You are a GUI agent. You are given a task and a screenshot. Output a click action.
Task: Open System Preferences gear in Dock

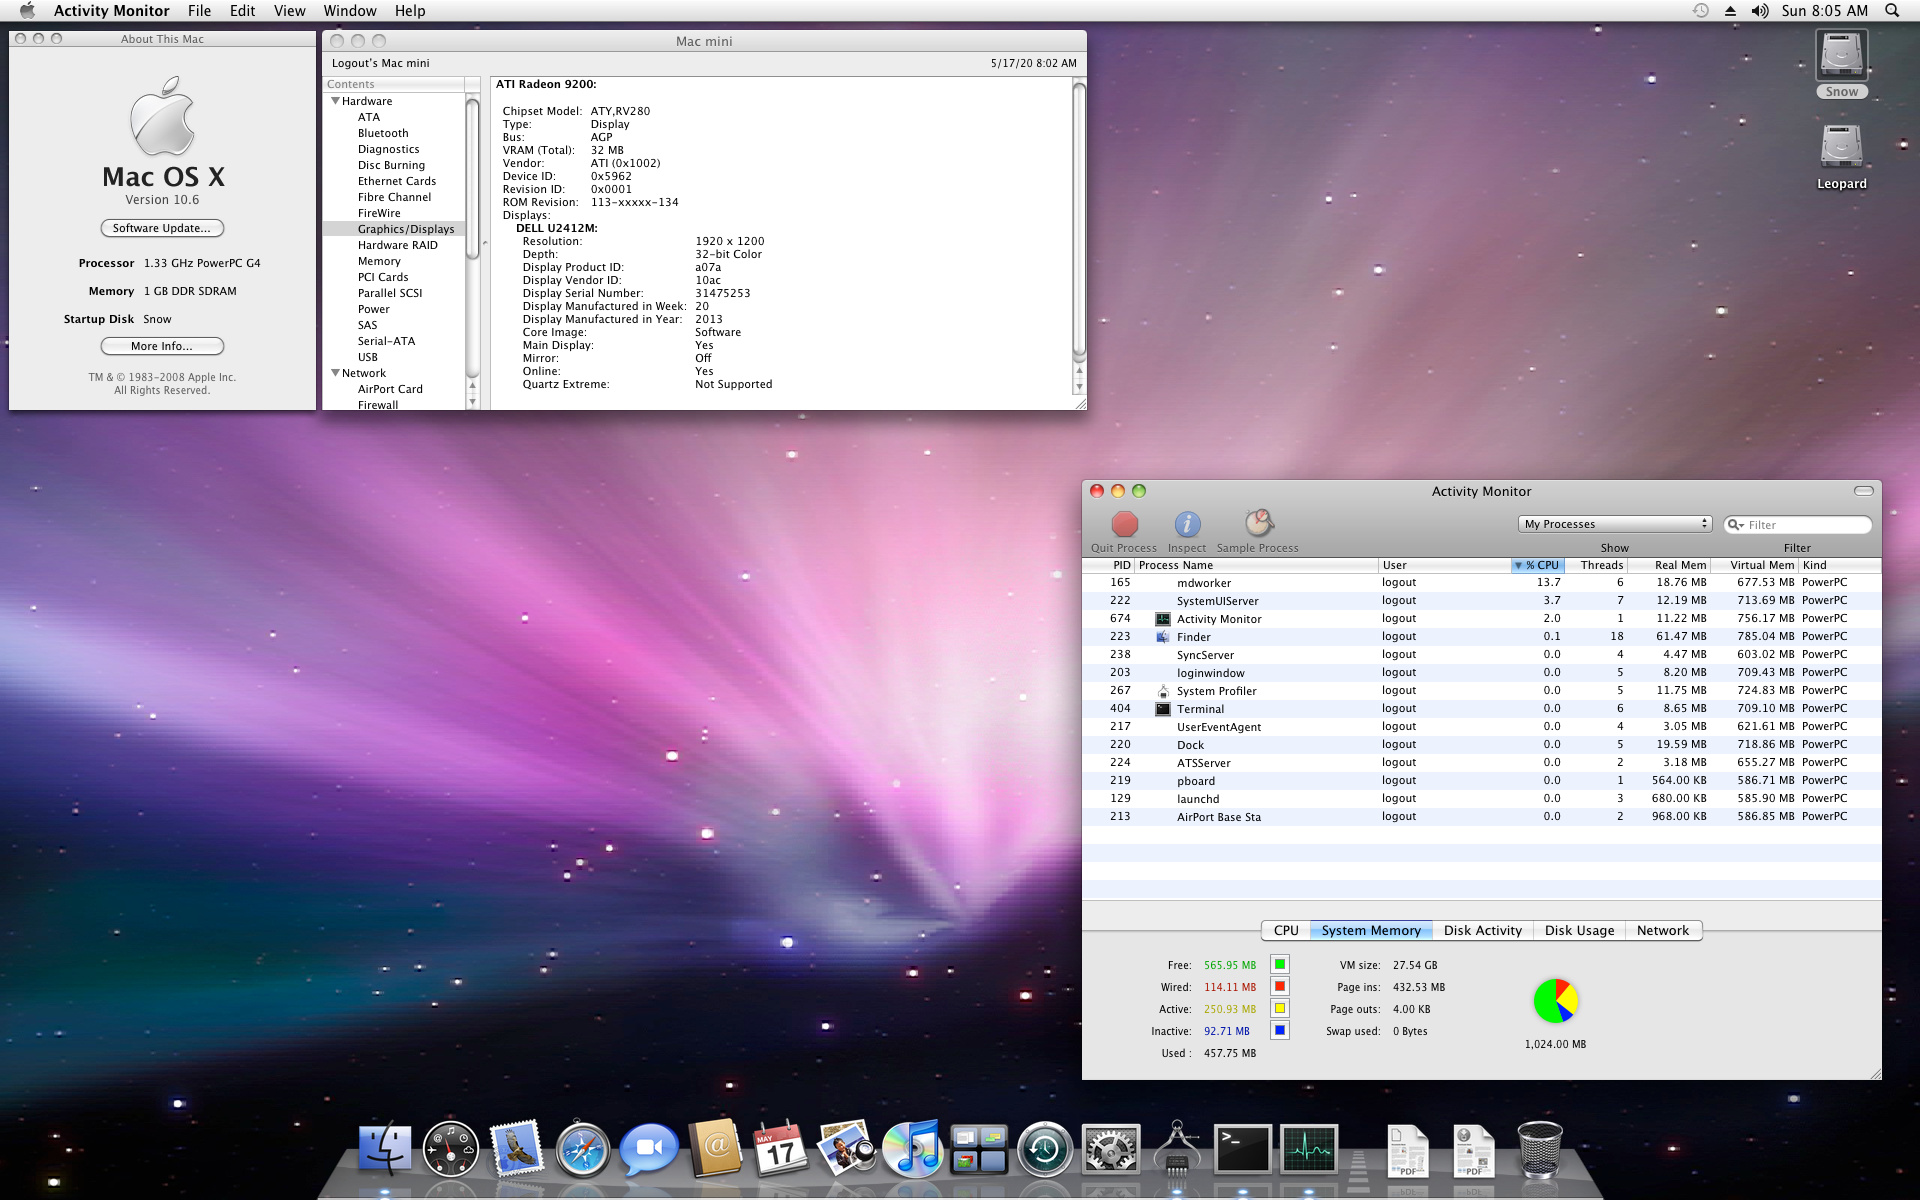tap(1110, 1149)
